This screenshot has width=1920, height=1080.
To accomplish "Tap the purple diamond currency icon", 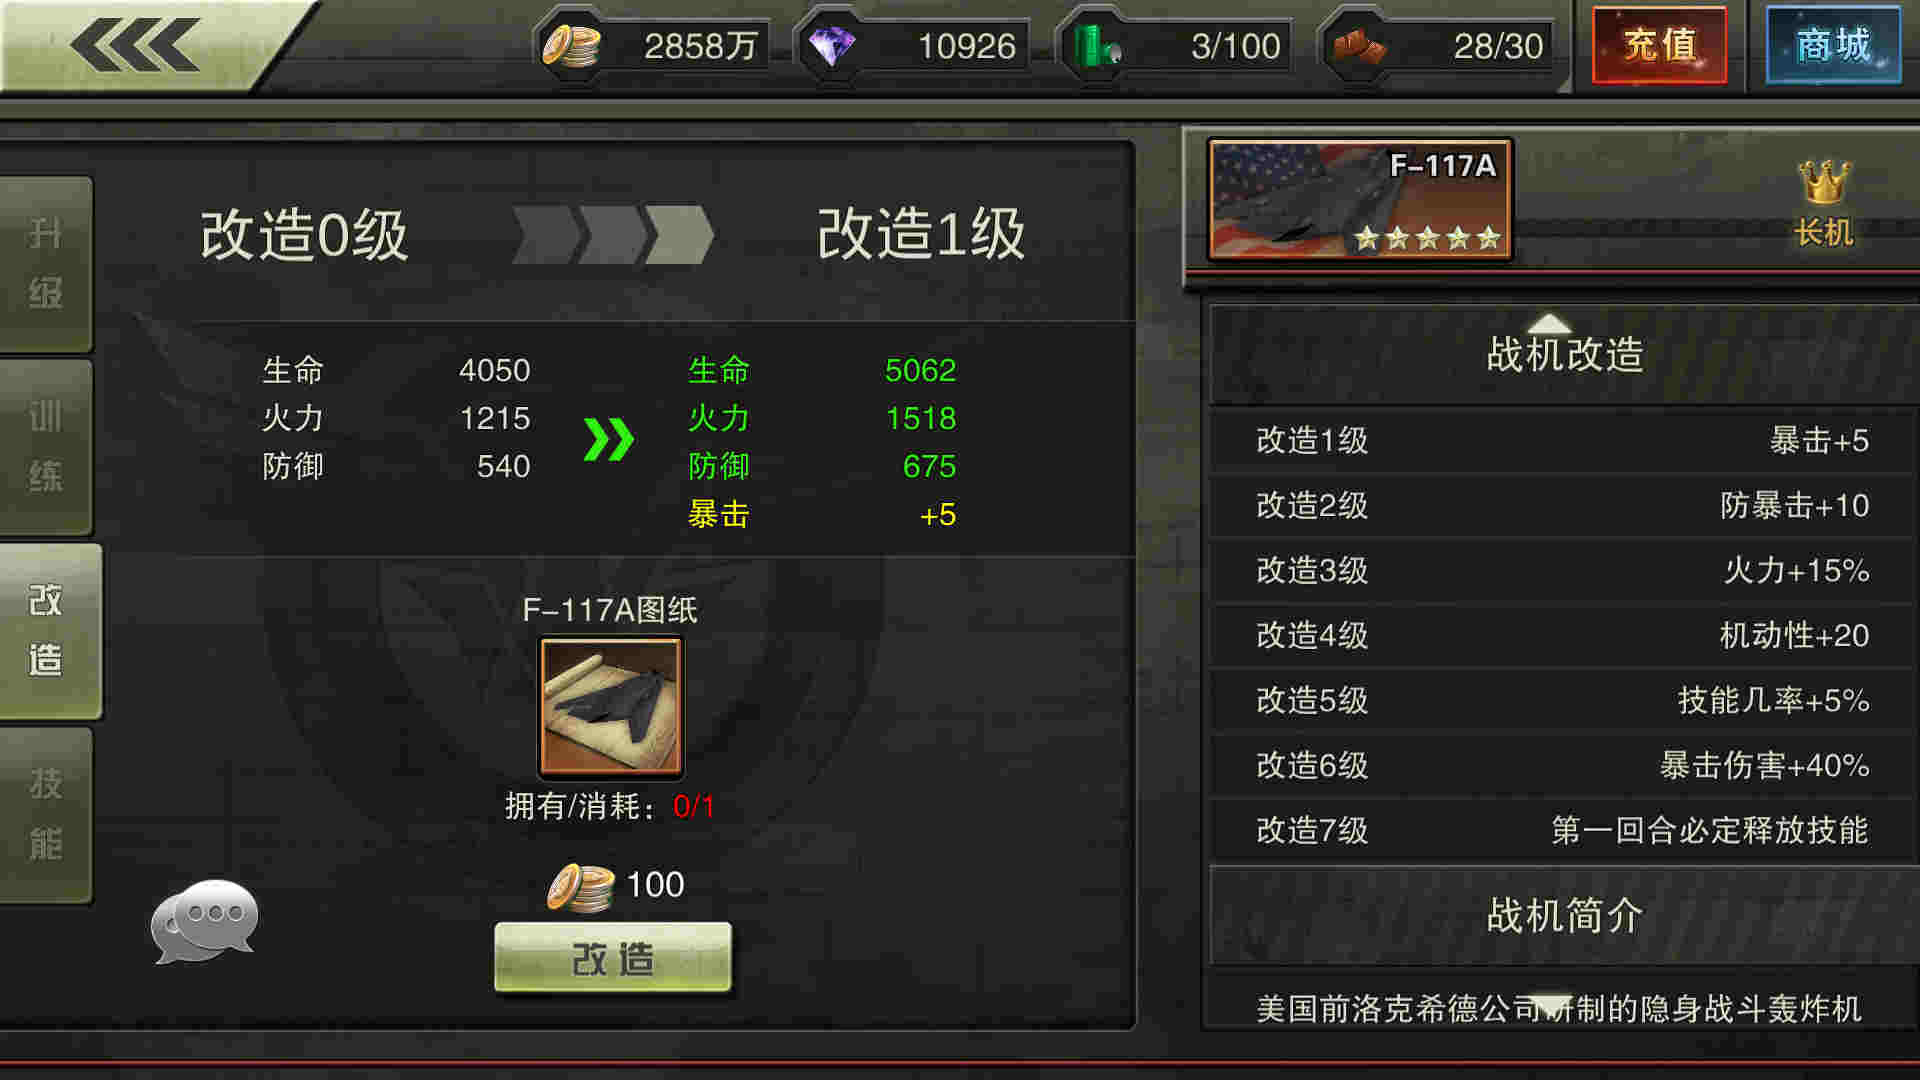I will 832,46.
